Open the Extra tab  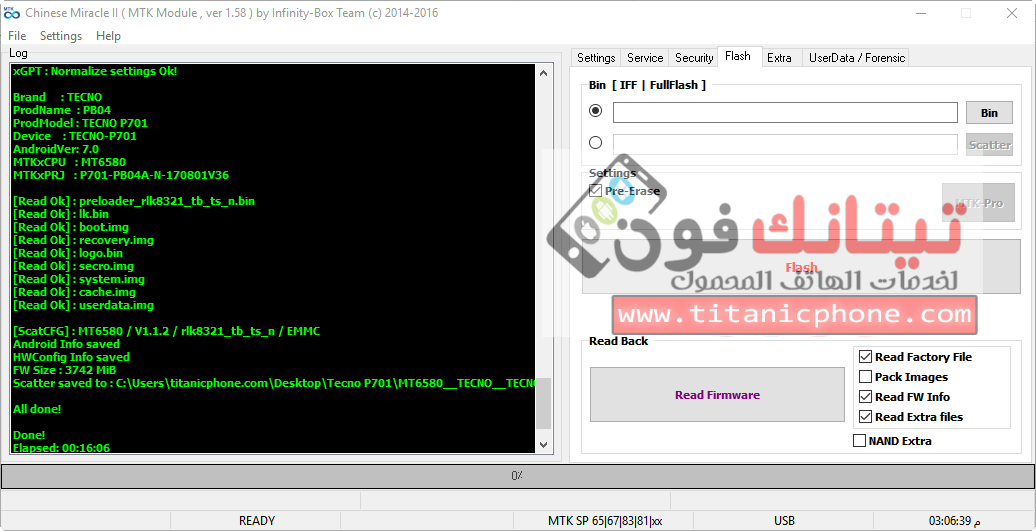pyautogui.click(x=780, y=57)
